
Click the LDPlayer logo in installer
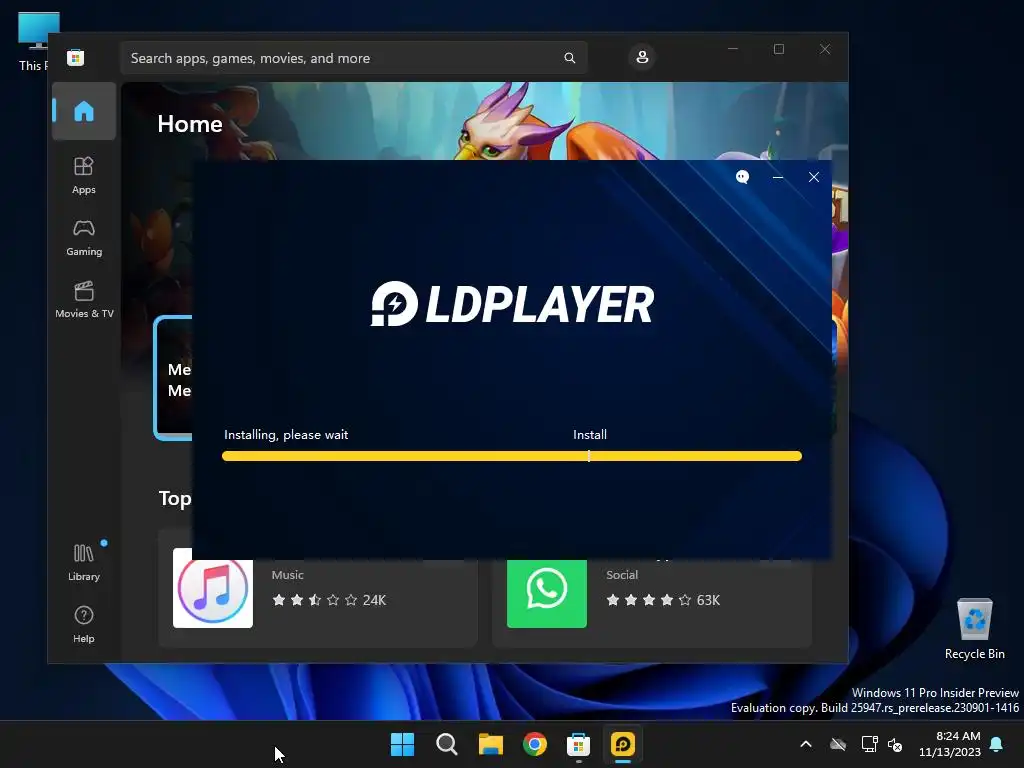tap(512, 304)
